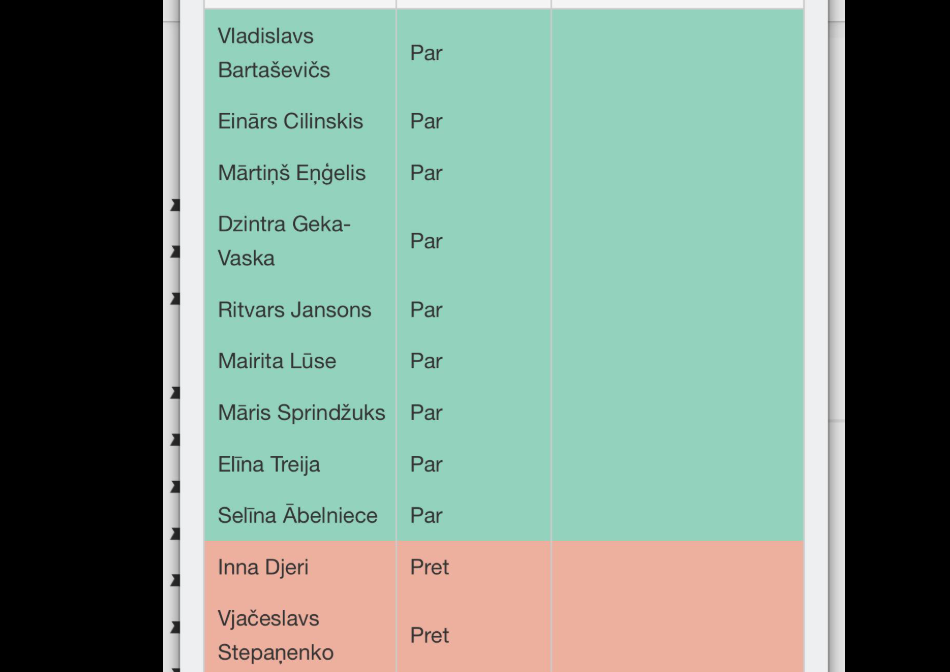Select Pret beside Vjačeslavs Stepaņenko
This screenshot has width=950, height=672.
coord(430,635)
